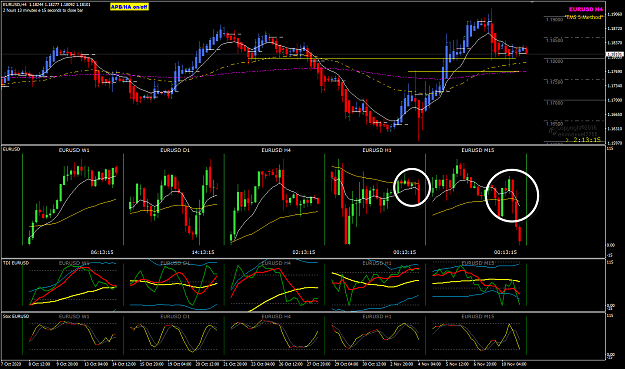Click the TDI panel EURUSD W1 title
The image size is (625, 369).
[74, 263]
